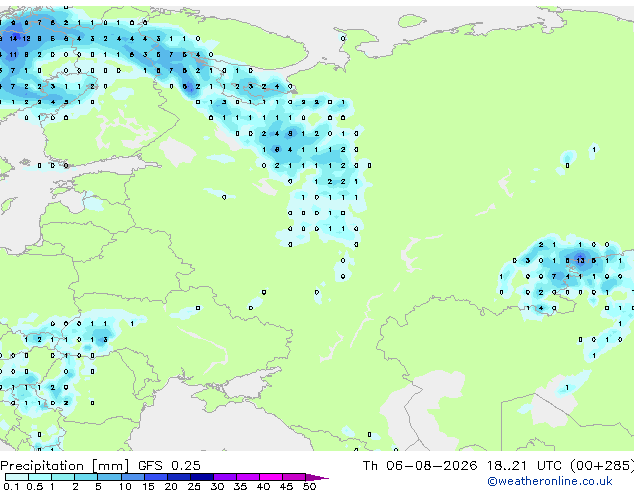The width and height of the screenshot is (634, 490).
Task: Click the 35–40 mm purple legend swatch
Action: (248, 477)
